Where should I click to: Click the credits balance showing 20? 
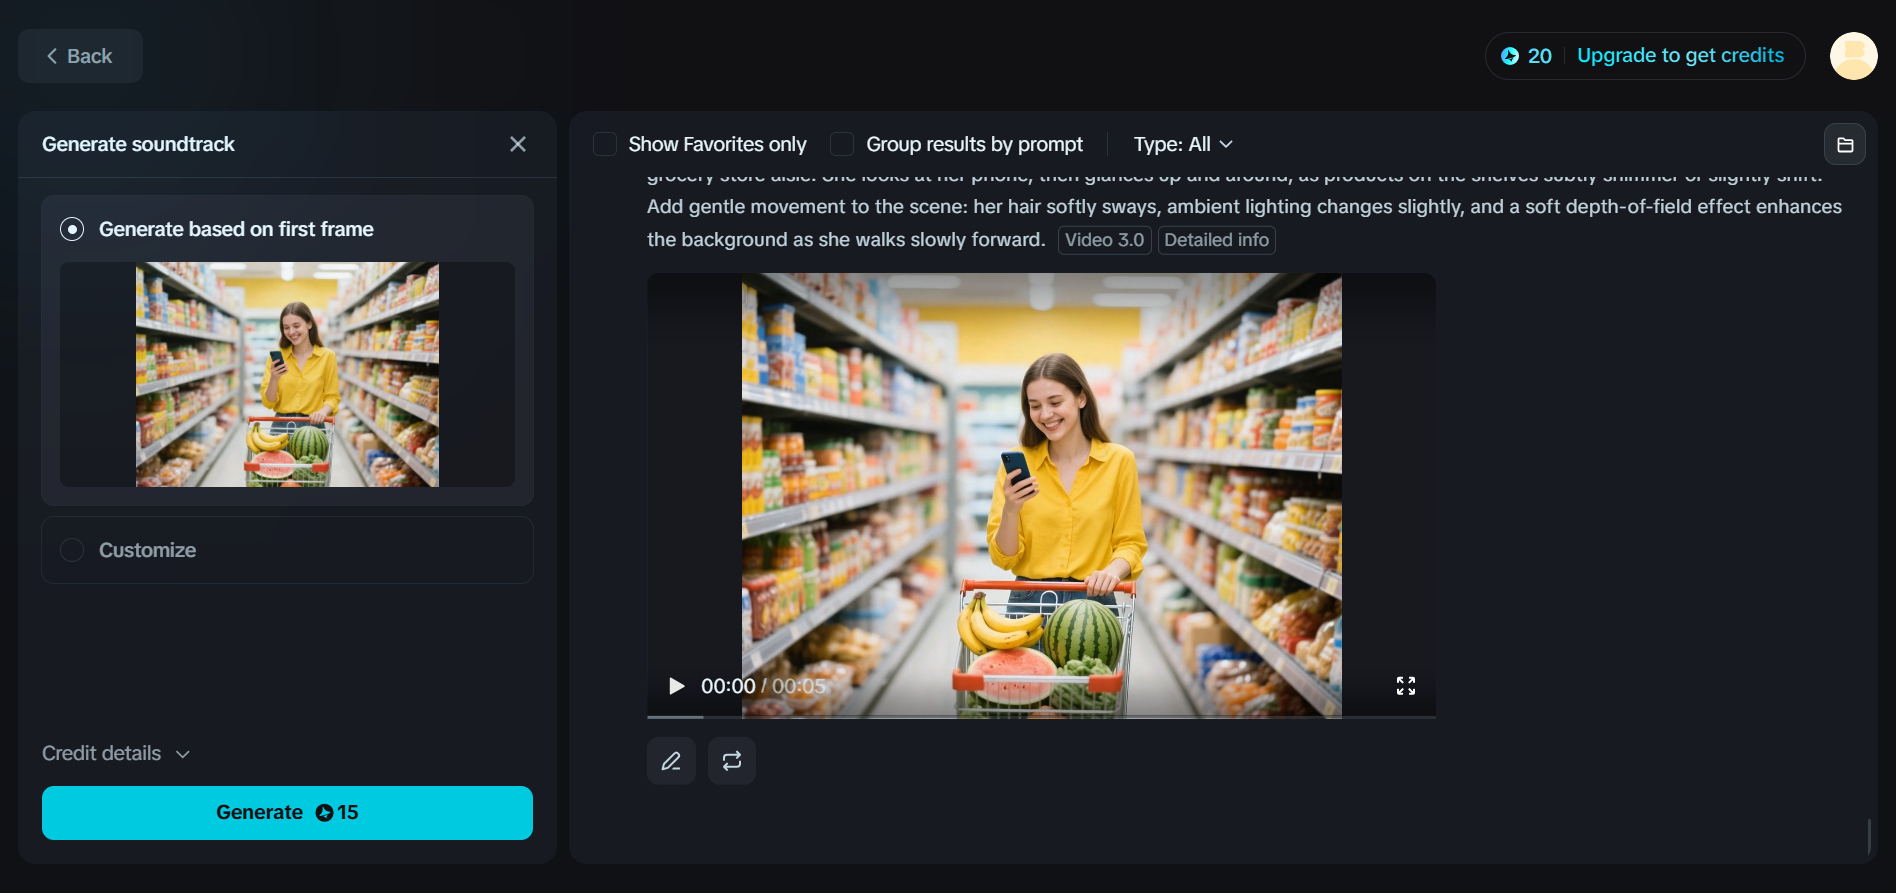(x=1526, y=56)
